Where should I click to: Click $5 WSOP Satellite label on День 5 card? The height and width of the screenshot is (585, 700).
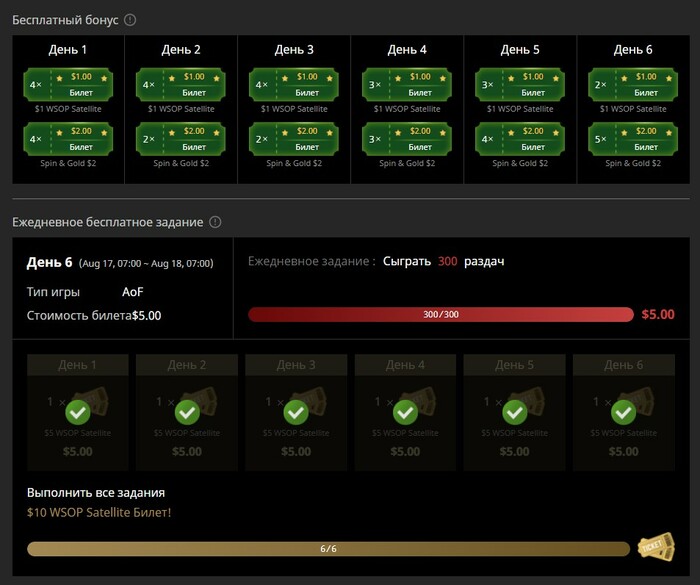(x=515, y=433)
